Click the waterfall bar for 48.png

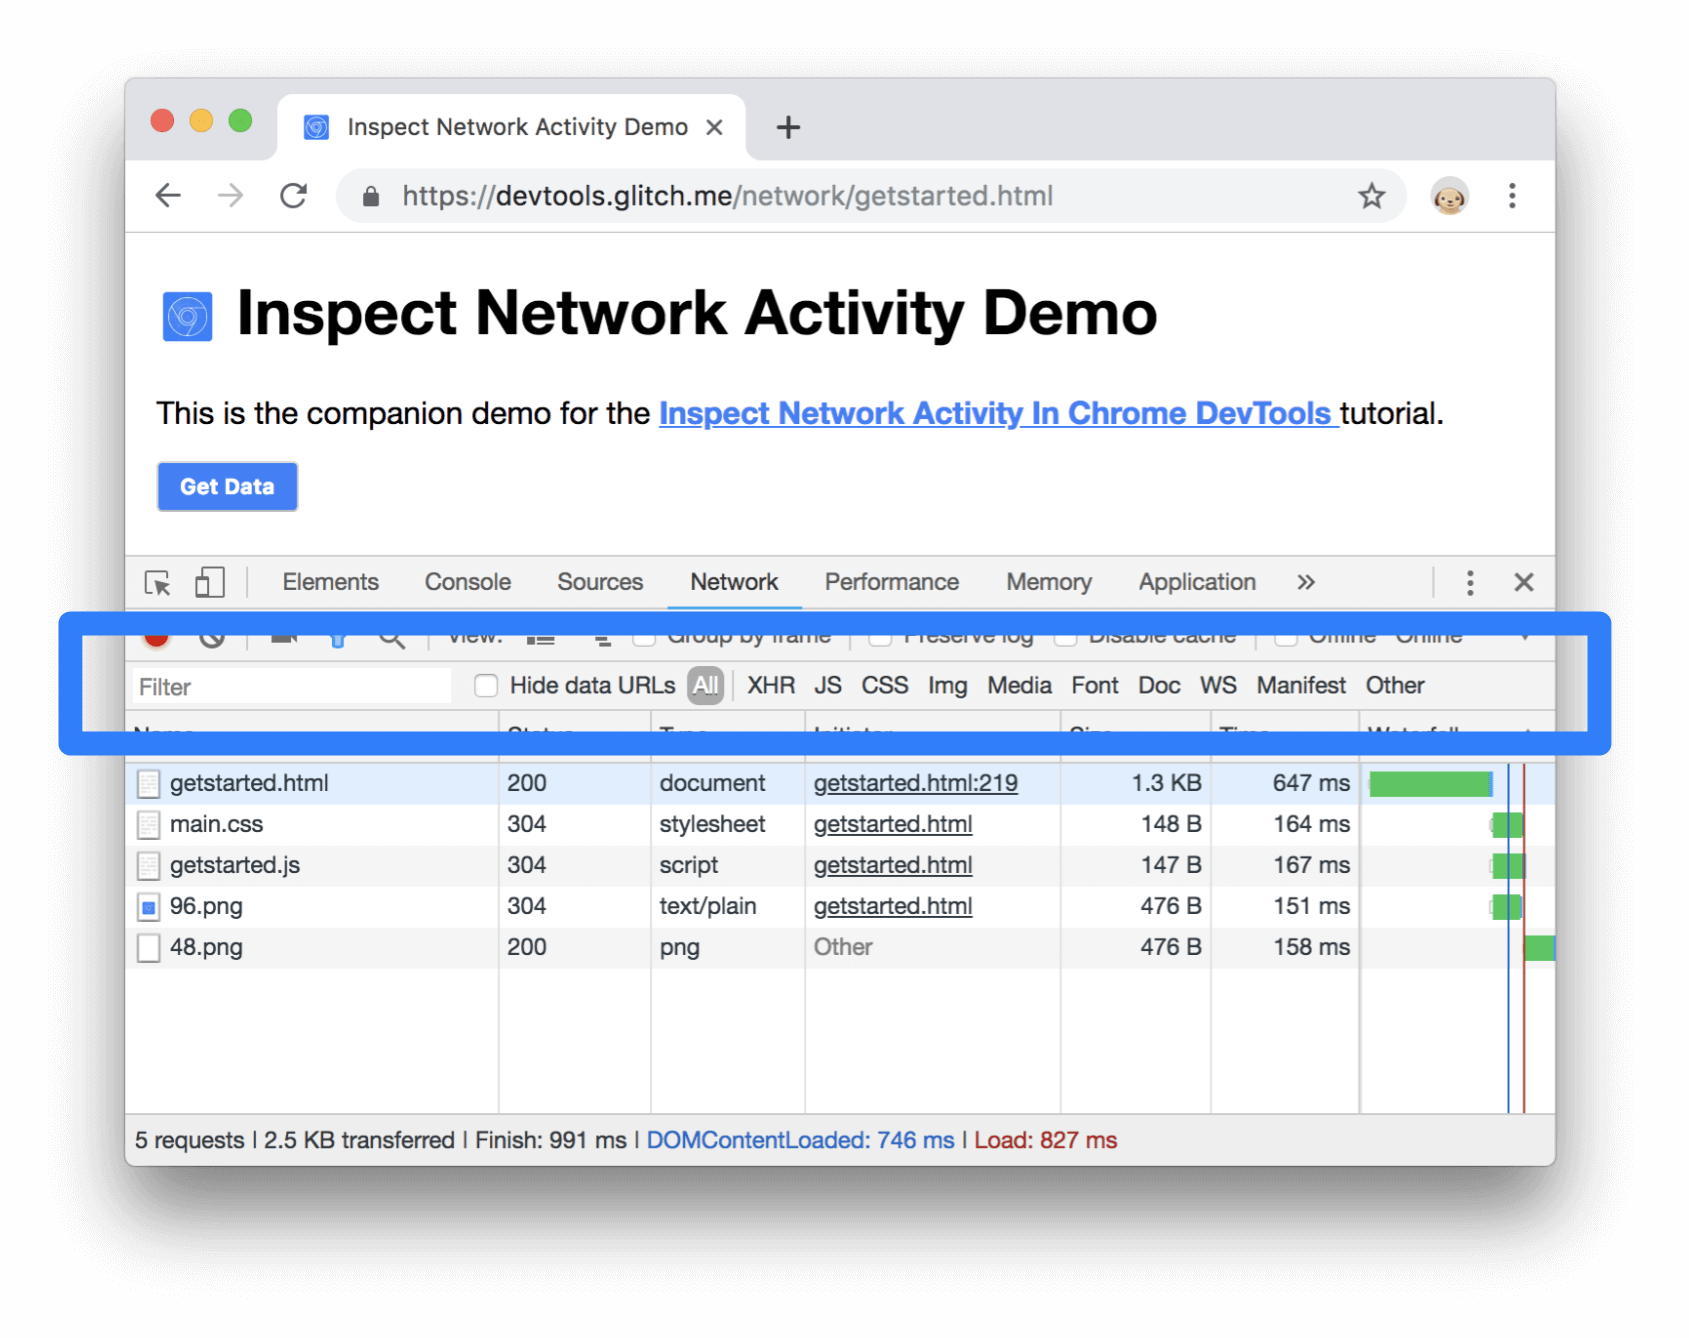(1539, 948)
